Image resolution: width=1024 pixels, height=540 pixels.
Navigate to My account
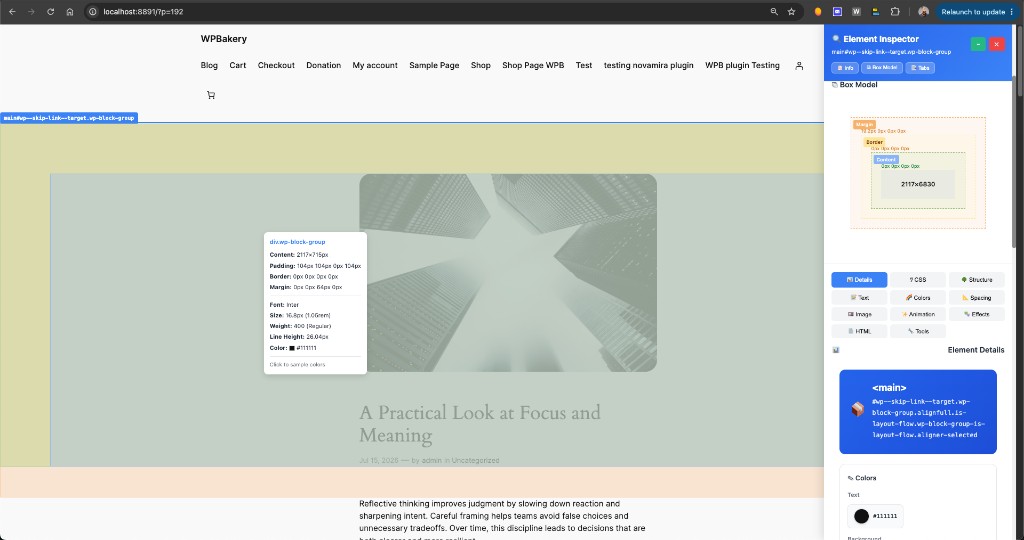coord(375,65)
